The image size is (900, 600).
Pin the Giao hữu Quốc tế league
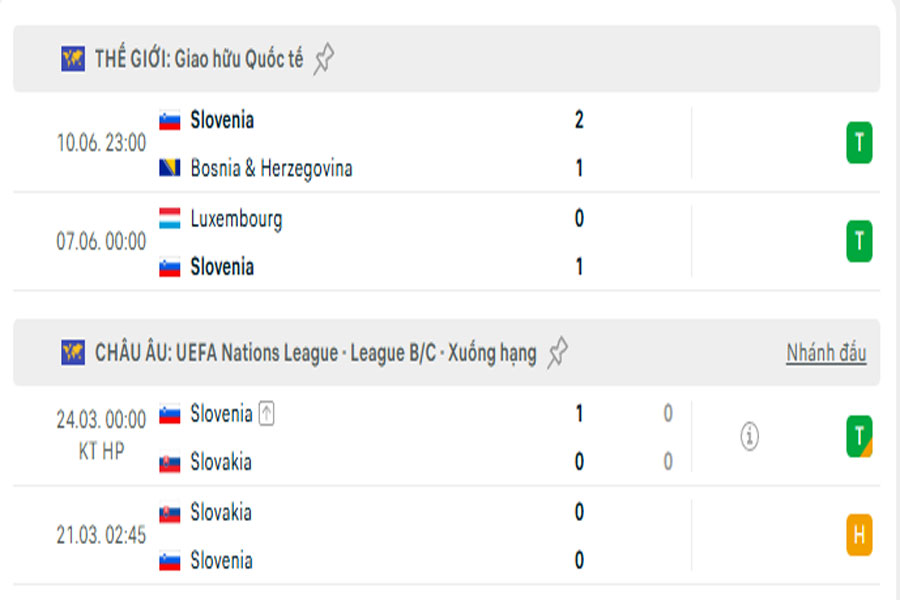click(x=323, y=59)
